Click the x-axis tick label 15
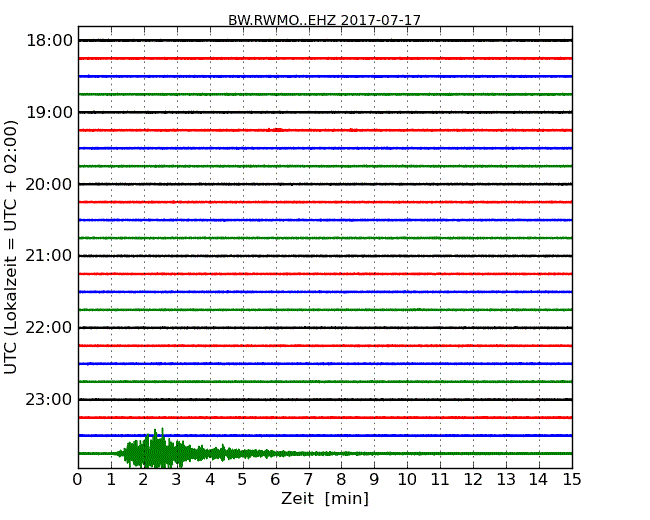The image size is (650, 520). click(x=572, y=479)
